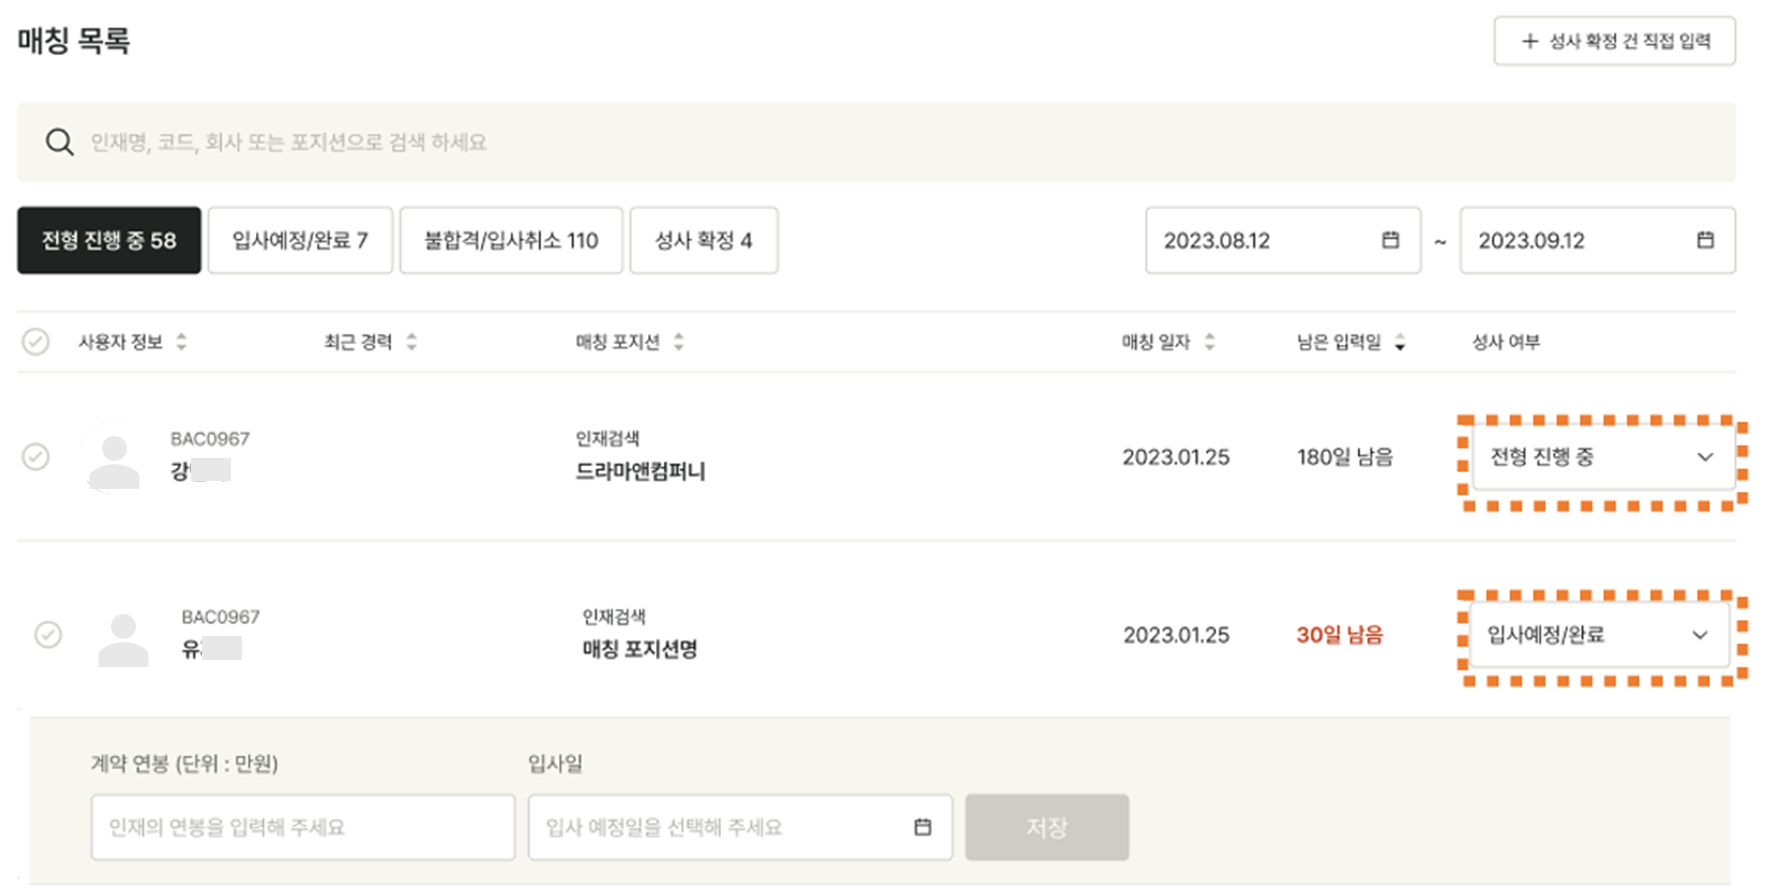The height and width of the screenshot is (889, 1766).
Task: Open calendar icon in 입사일 field
Action: 922,827
